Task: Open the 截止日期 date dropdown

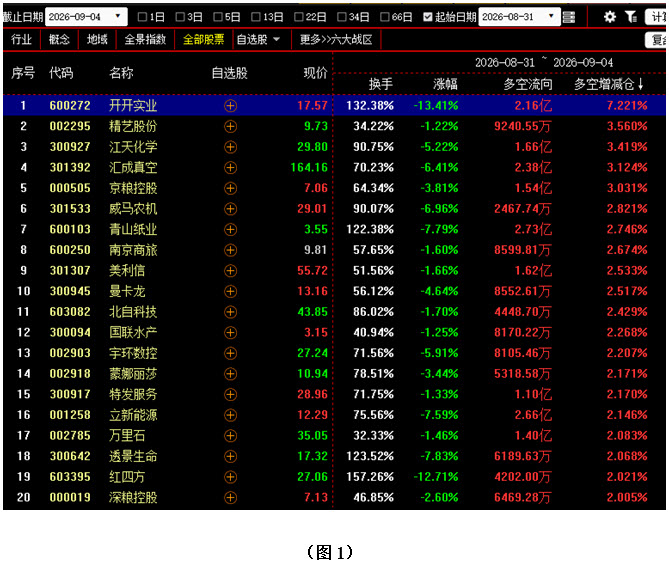Action: click(x=118, y=17)
